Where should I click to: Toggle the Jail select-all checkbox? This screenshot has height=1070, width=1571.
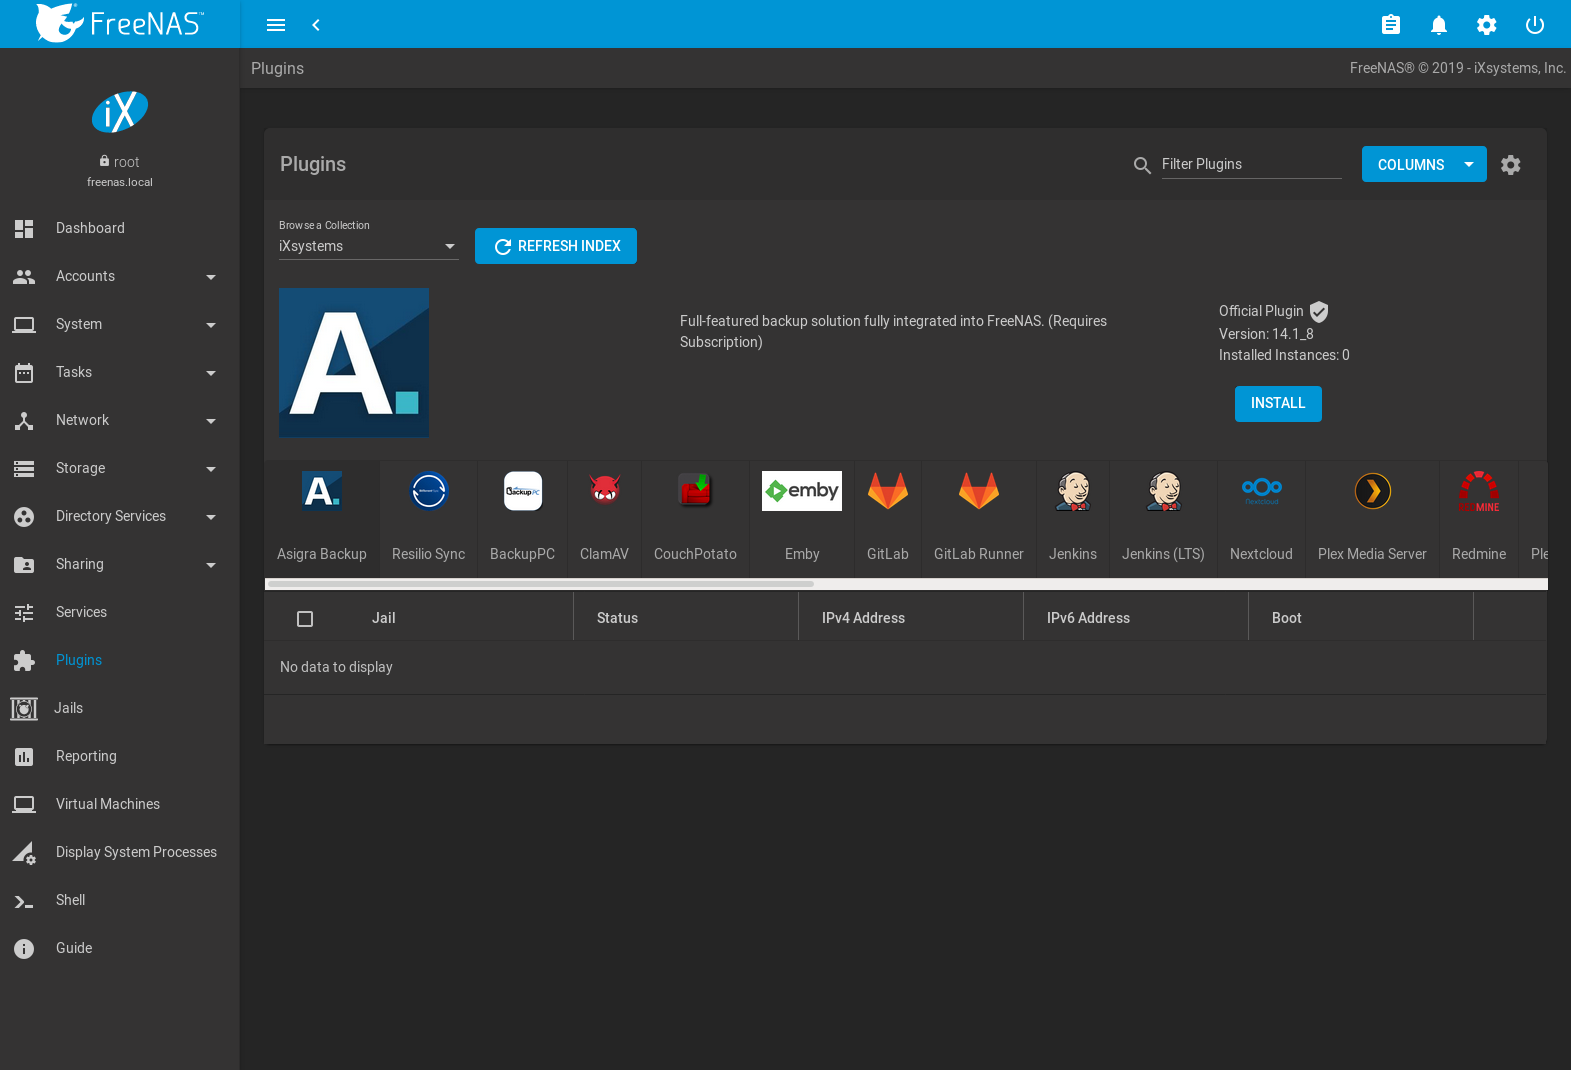(305, 619)
